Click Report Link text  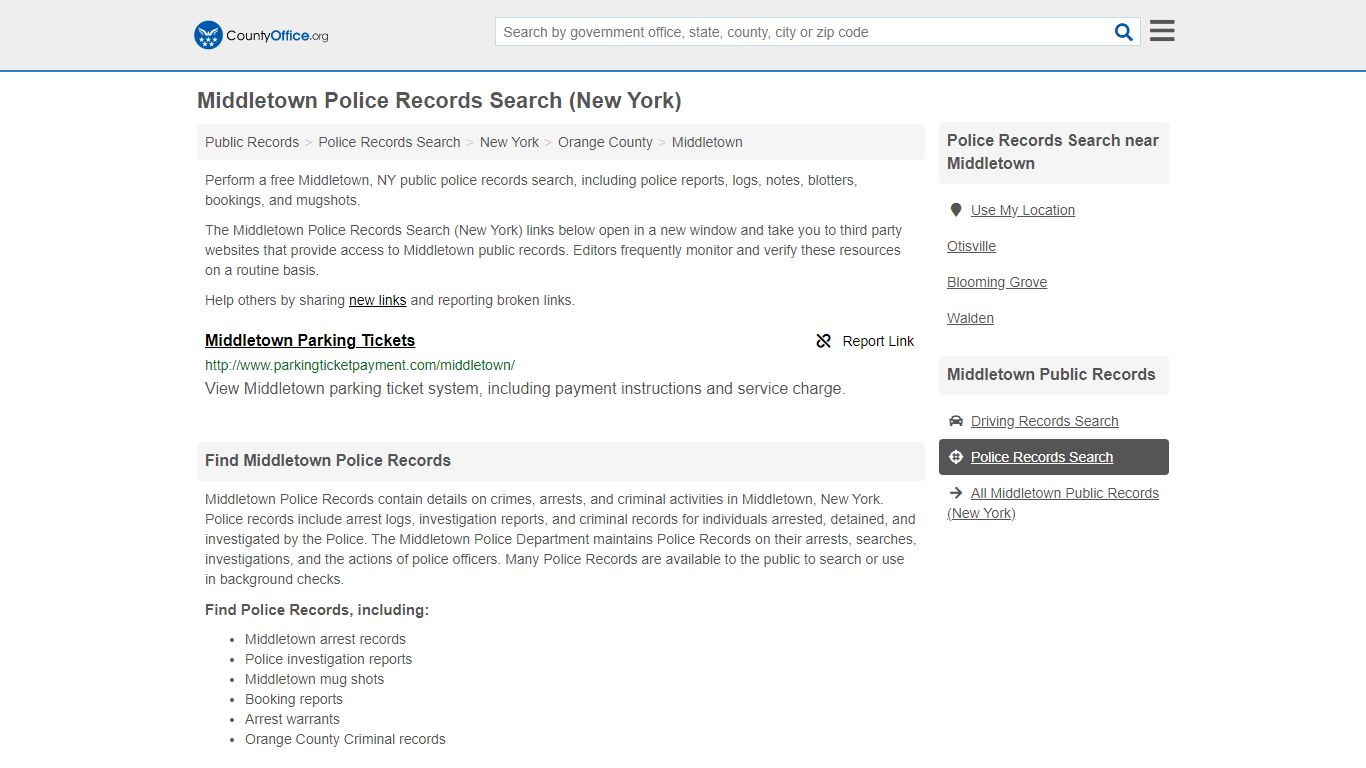878,341
